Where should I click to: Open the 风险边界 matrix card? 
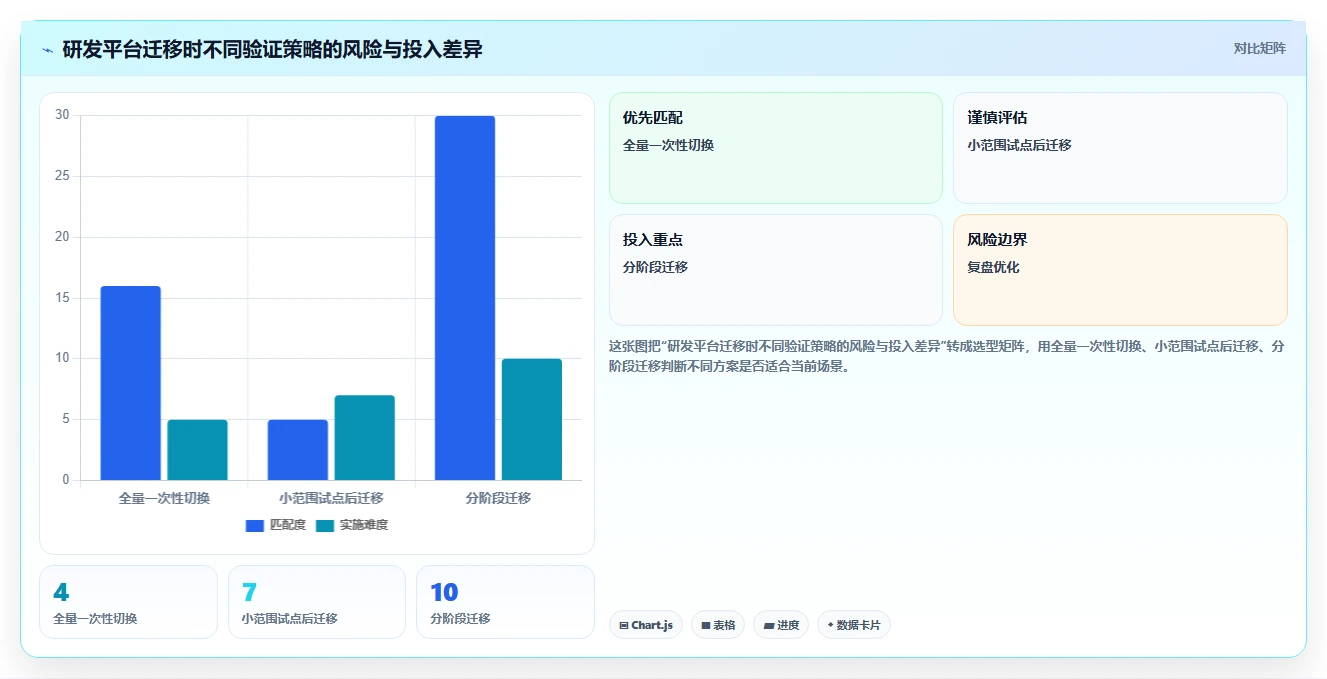point(1120,270)
